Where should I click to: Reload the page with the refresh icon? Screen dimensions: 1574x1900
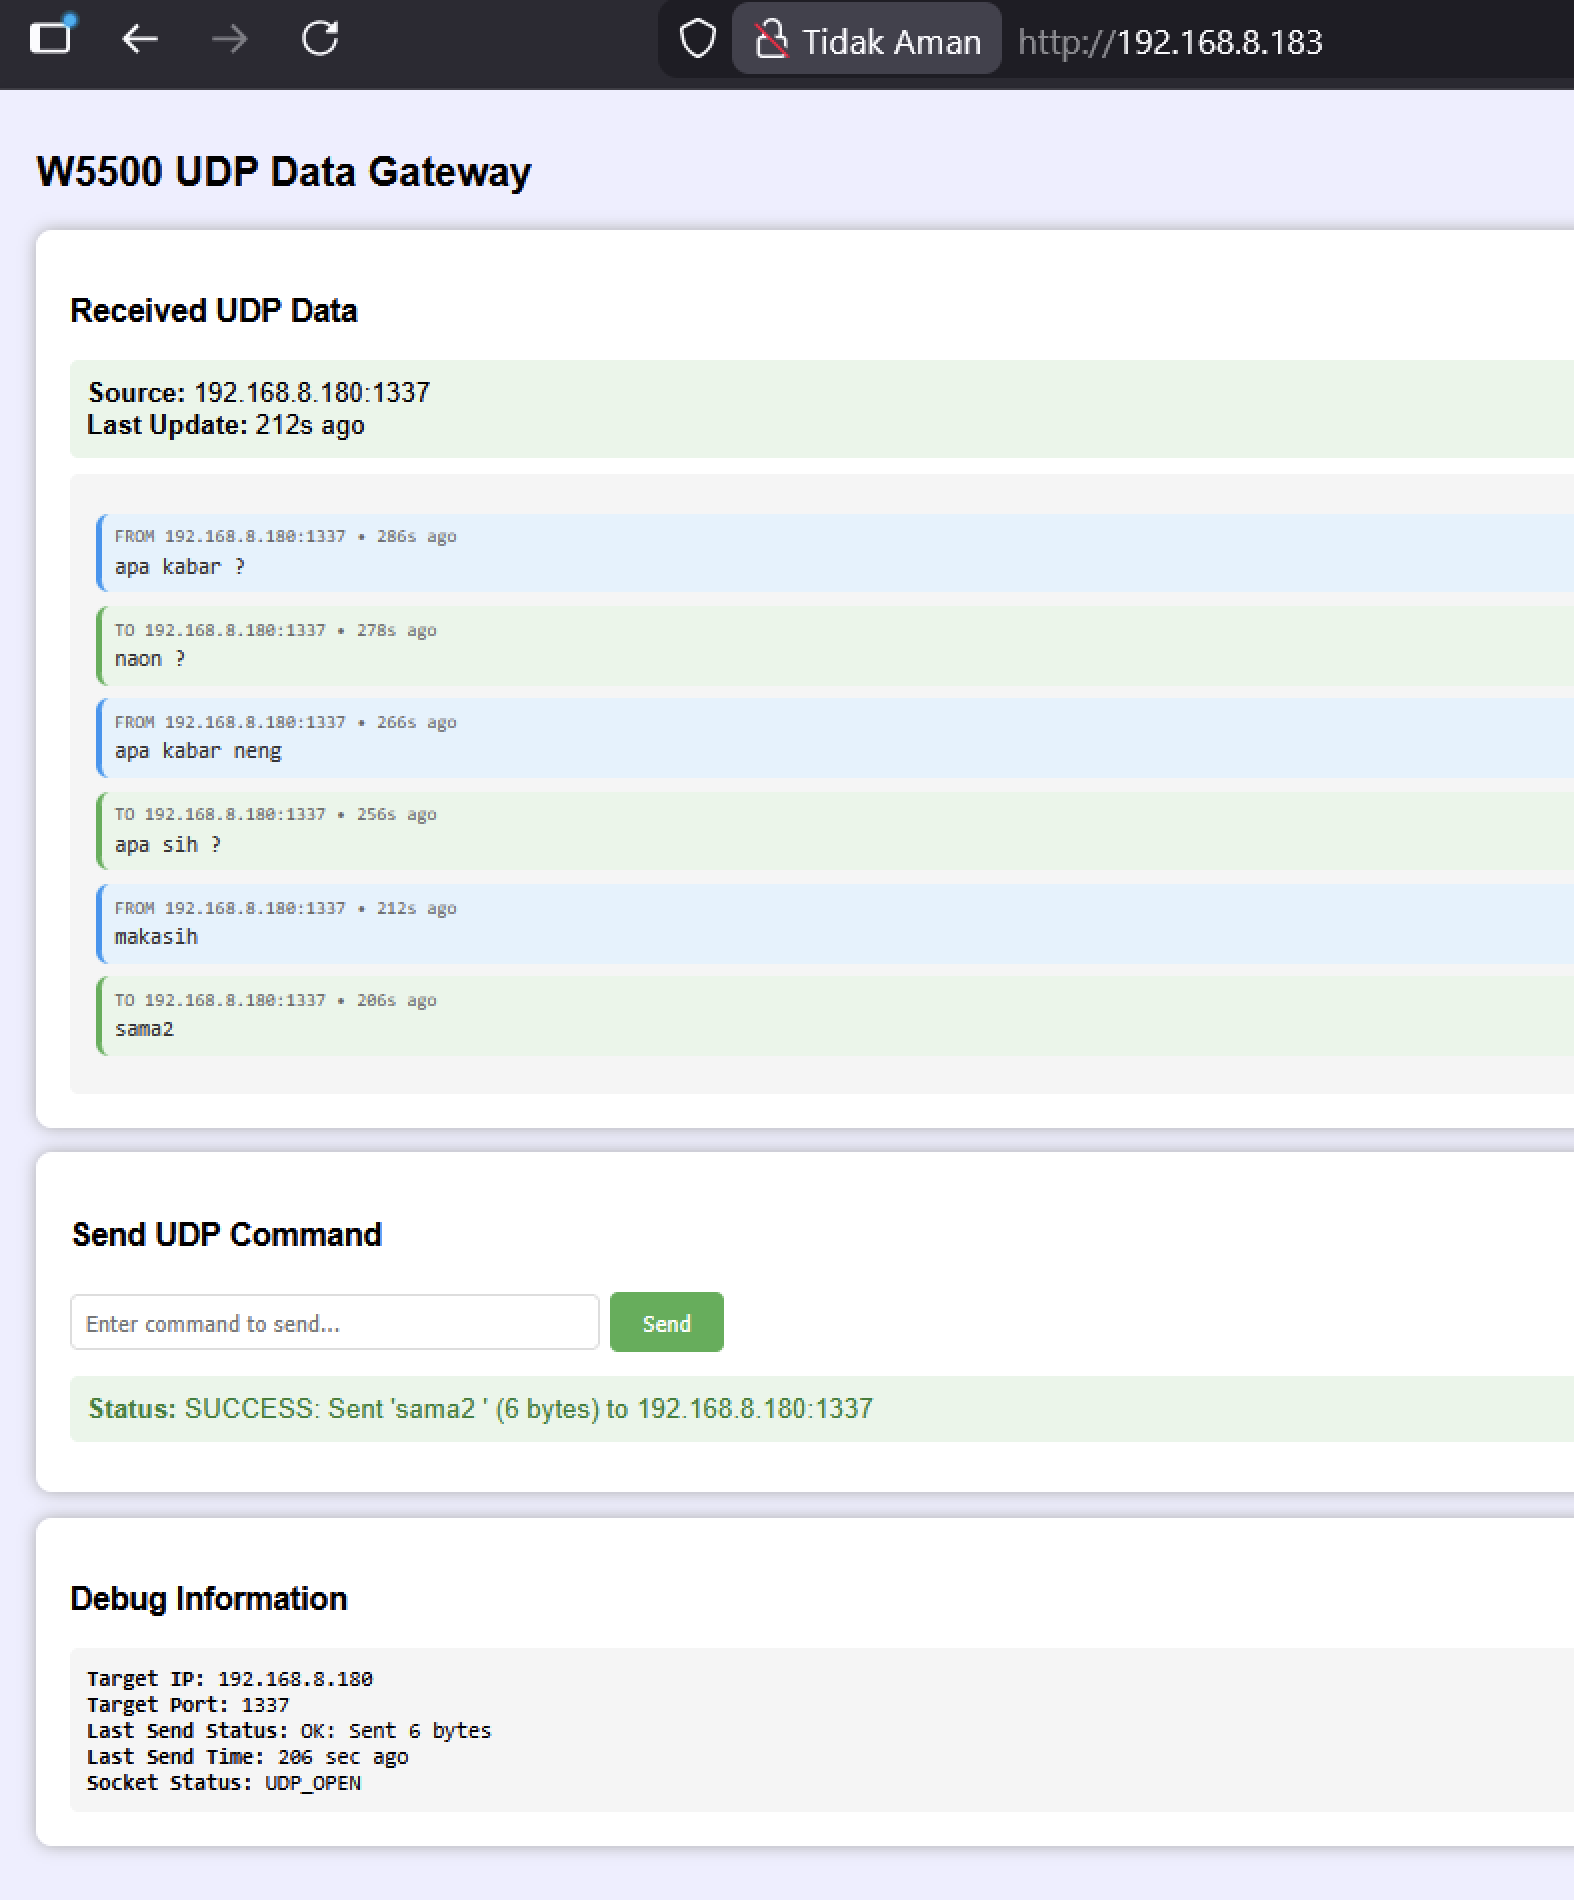(x=320, y=39)
